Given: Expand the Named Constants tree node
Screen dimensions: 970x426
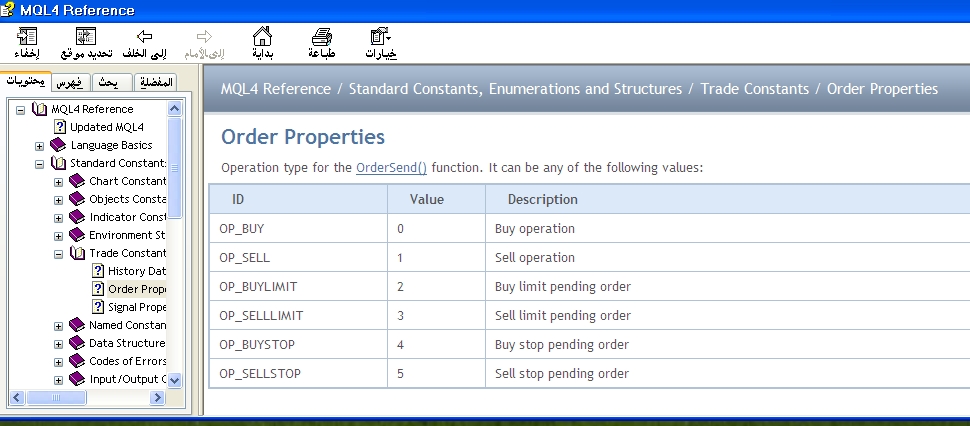Looking at the screenshot, I should tap(59, 326).
